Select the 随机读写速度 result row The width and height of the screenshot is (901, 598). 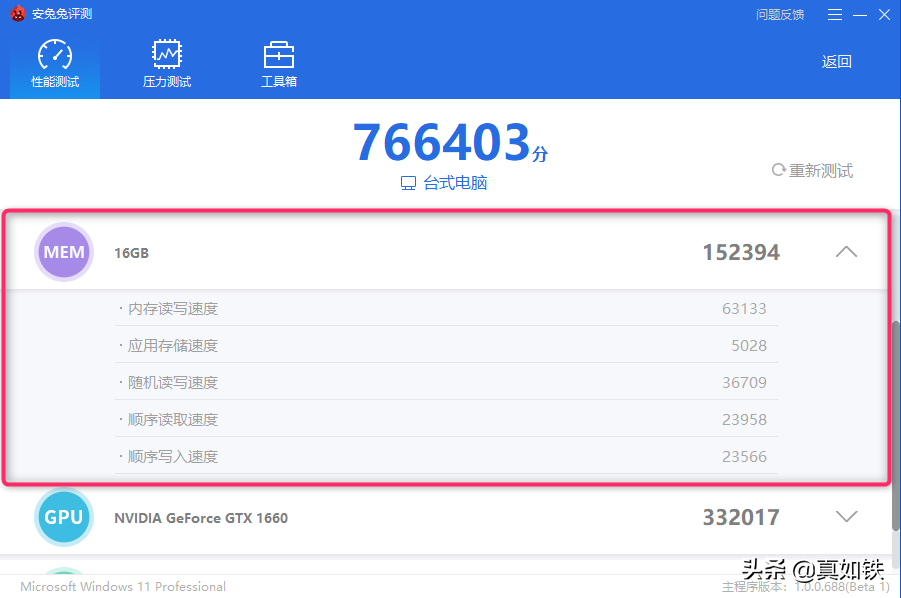coord(446,383)
